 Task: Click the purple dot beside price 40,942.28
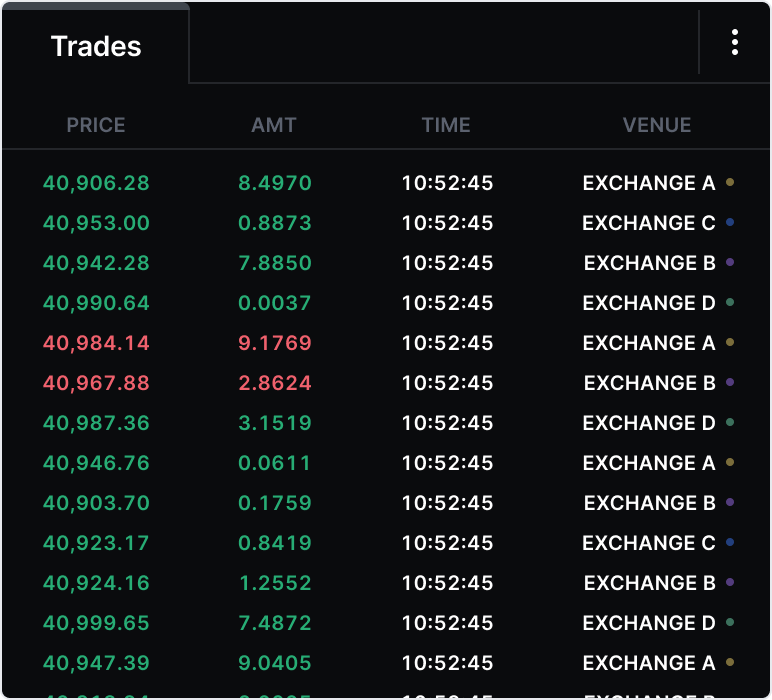(731, 263)
